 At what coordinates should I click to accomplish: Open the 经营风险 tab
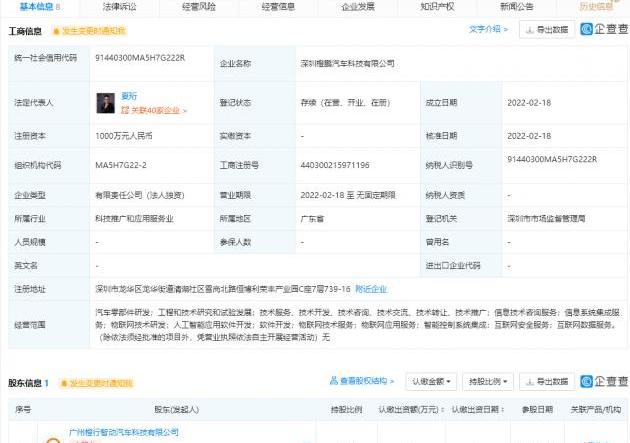pos(198,6)
